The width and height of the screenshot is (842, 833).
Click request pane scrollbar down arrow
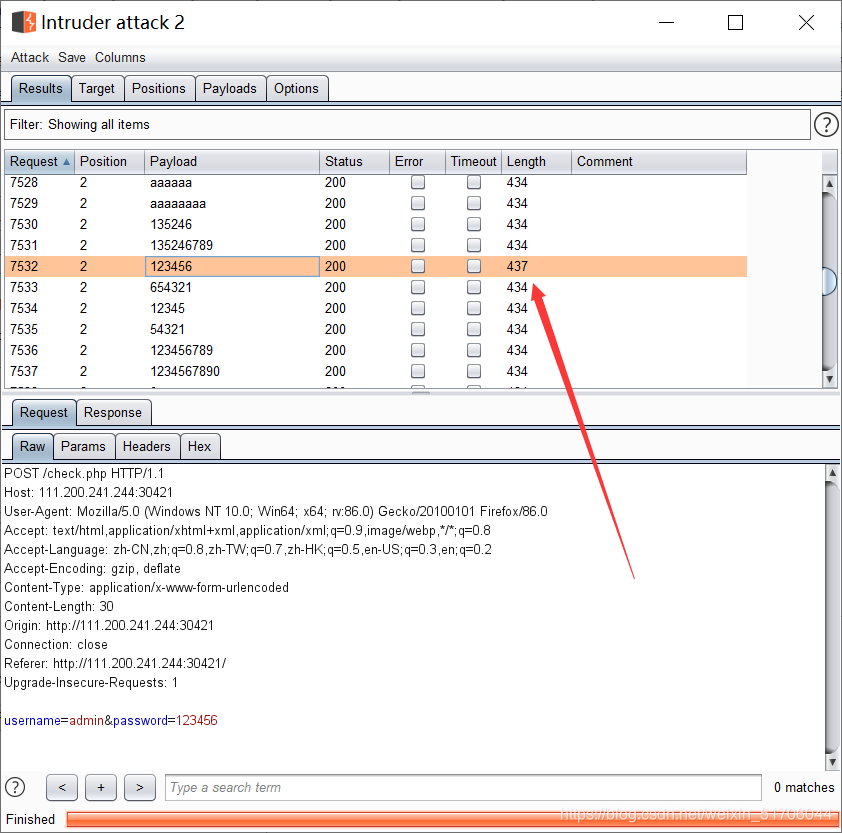832,762
